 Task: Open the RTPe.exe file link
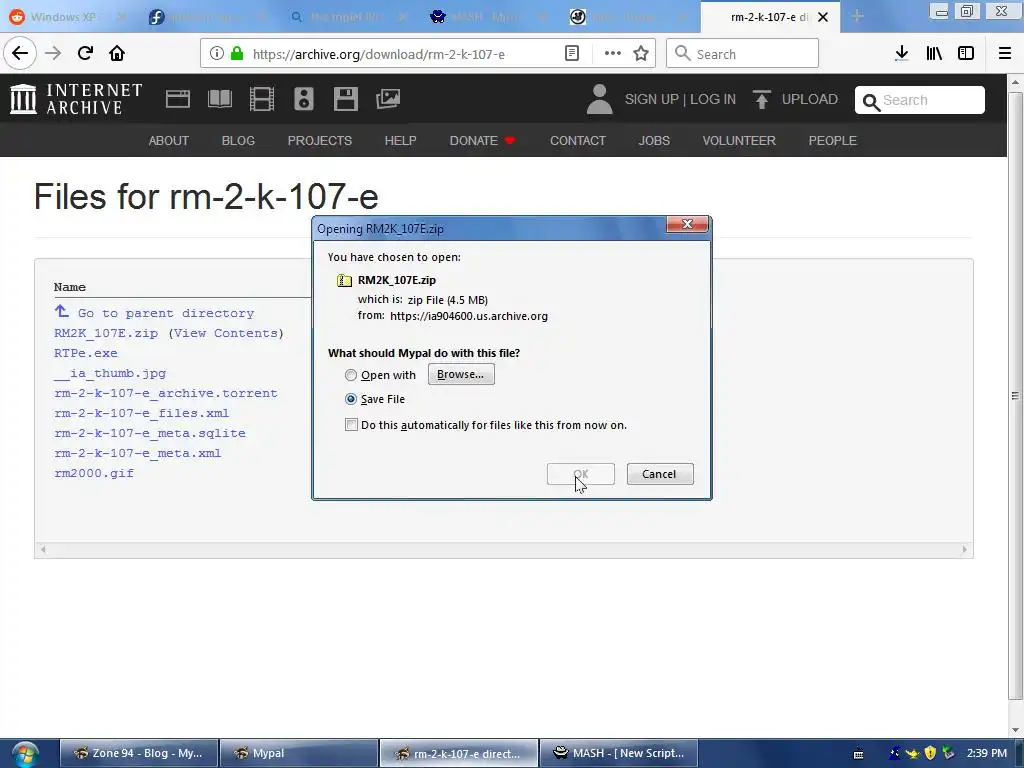tap(86, 353)
